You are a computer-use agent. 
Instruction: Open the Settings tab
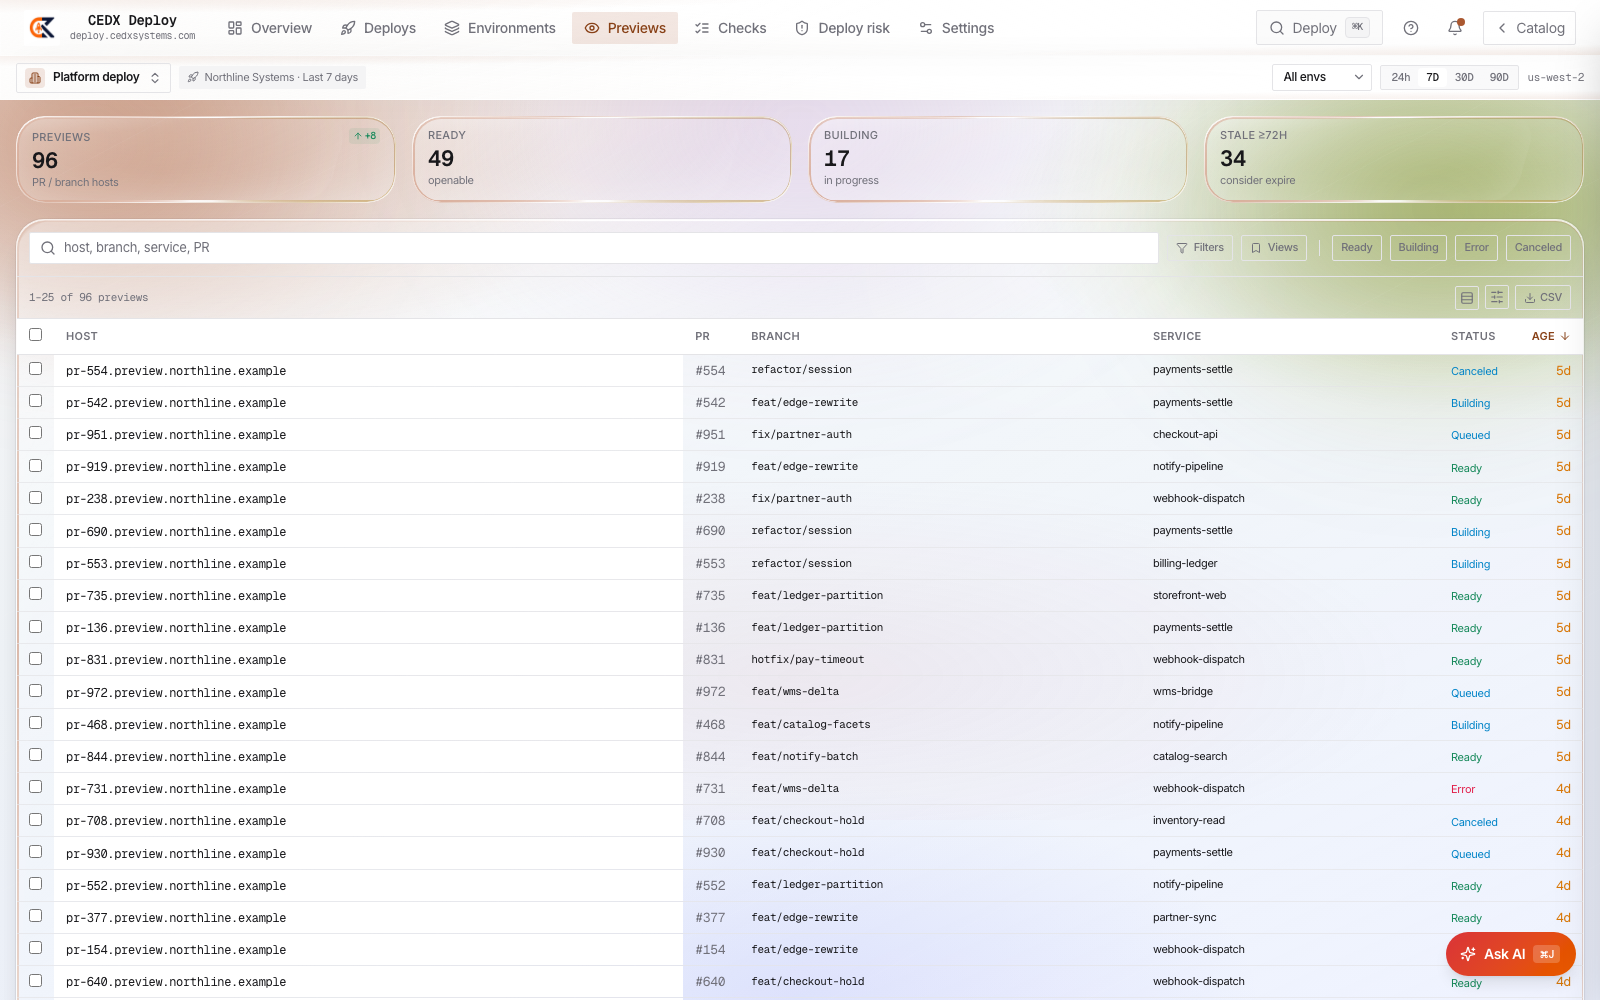click(x=956, y=28)
